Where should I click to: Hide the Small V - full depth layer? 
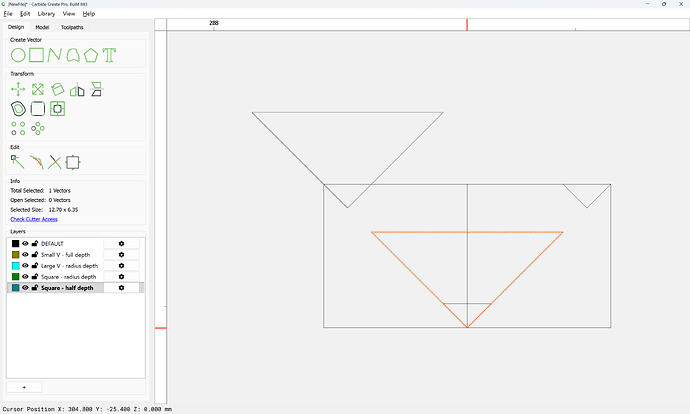(x=25, y=254)
